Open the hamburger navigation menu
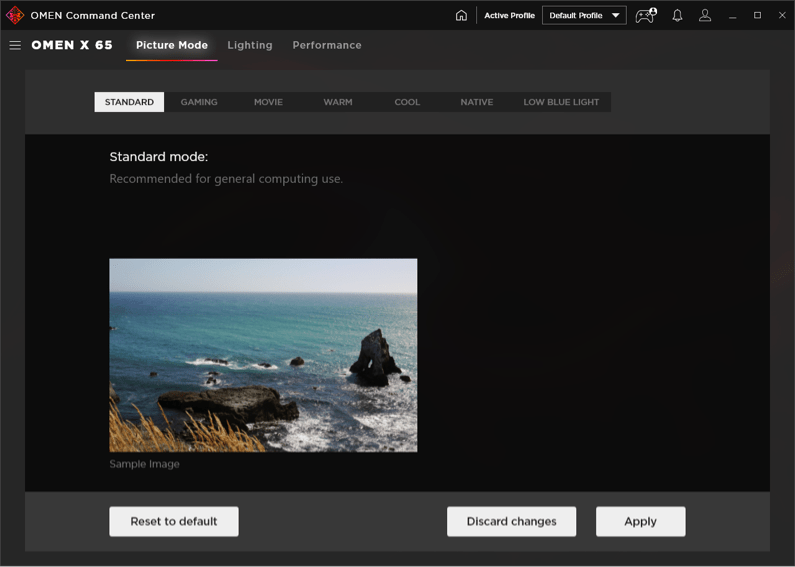795x567 pixels. 15,45
